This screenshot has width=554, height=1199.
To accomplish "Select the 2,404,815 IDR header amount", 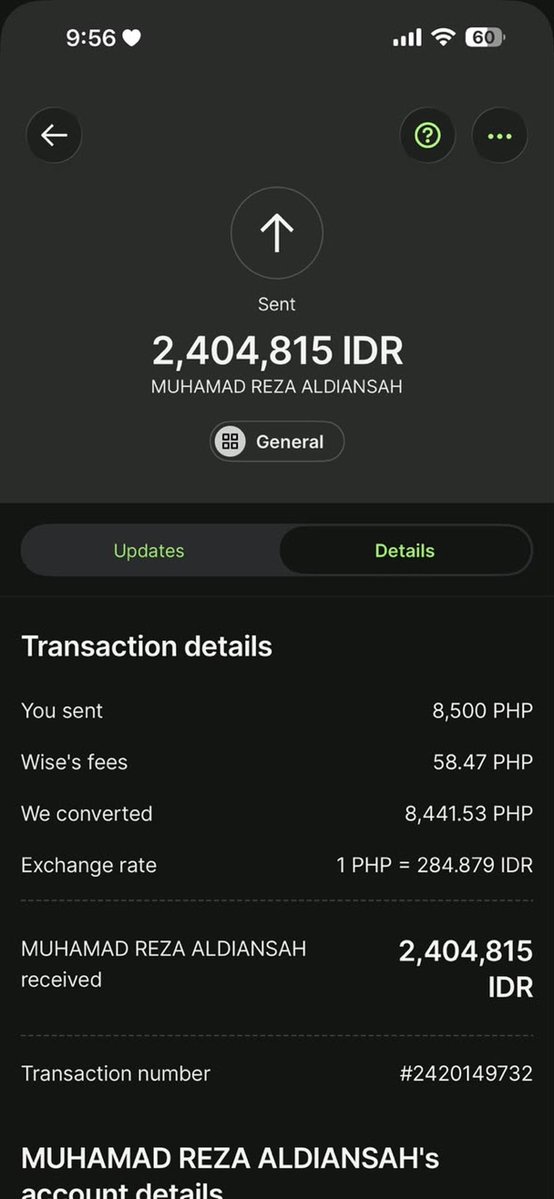I will click(277, 351).
